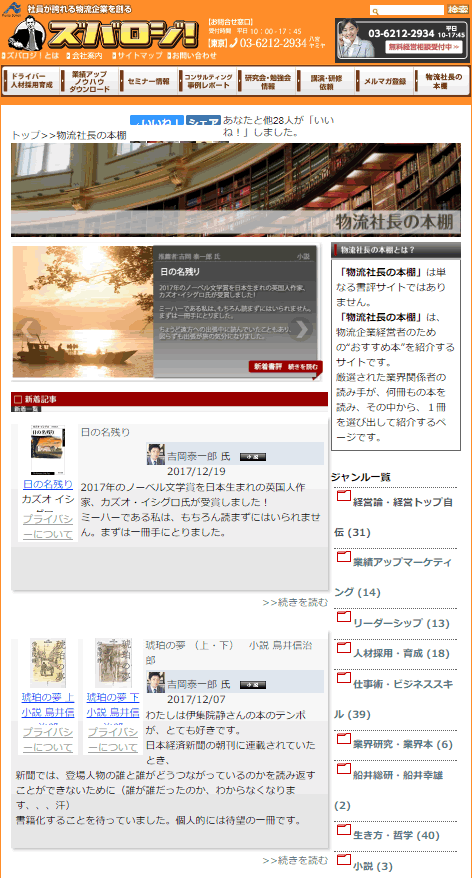Click 続きを読む under 琥珀の夢 article
Screen dimensions: 472x878
point(295,860)
